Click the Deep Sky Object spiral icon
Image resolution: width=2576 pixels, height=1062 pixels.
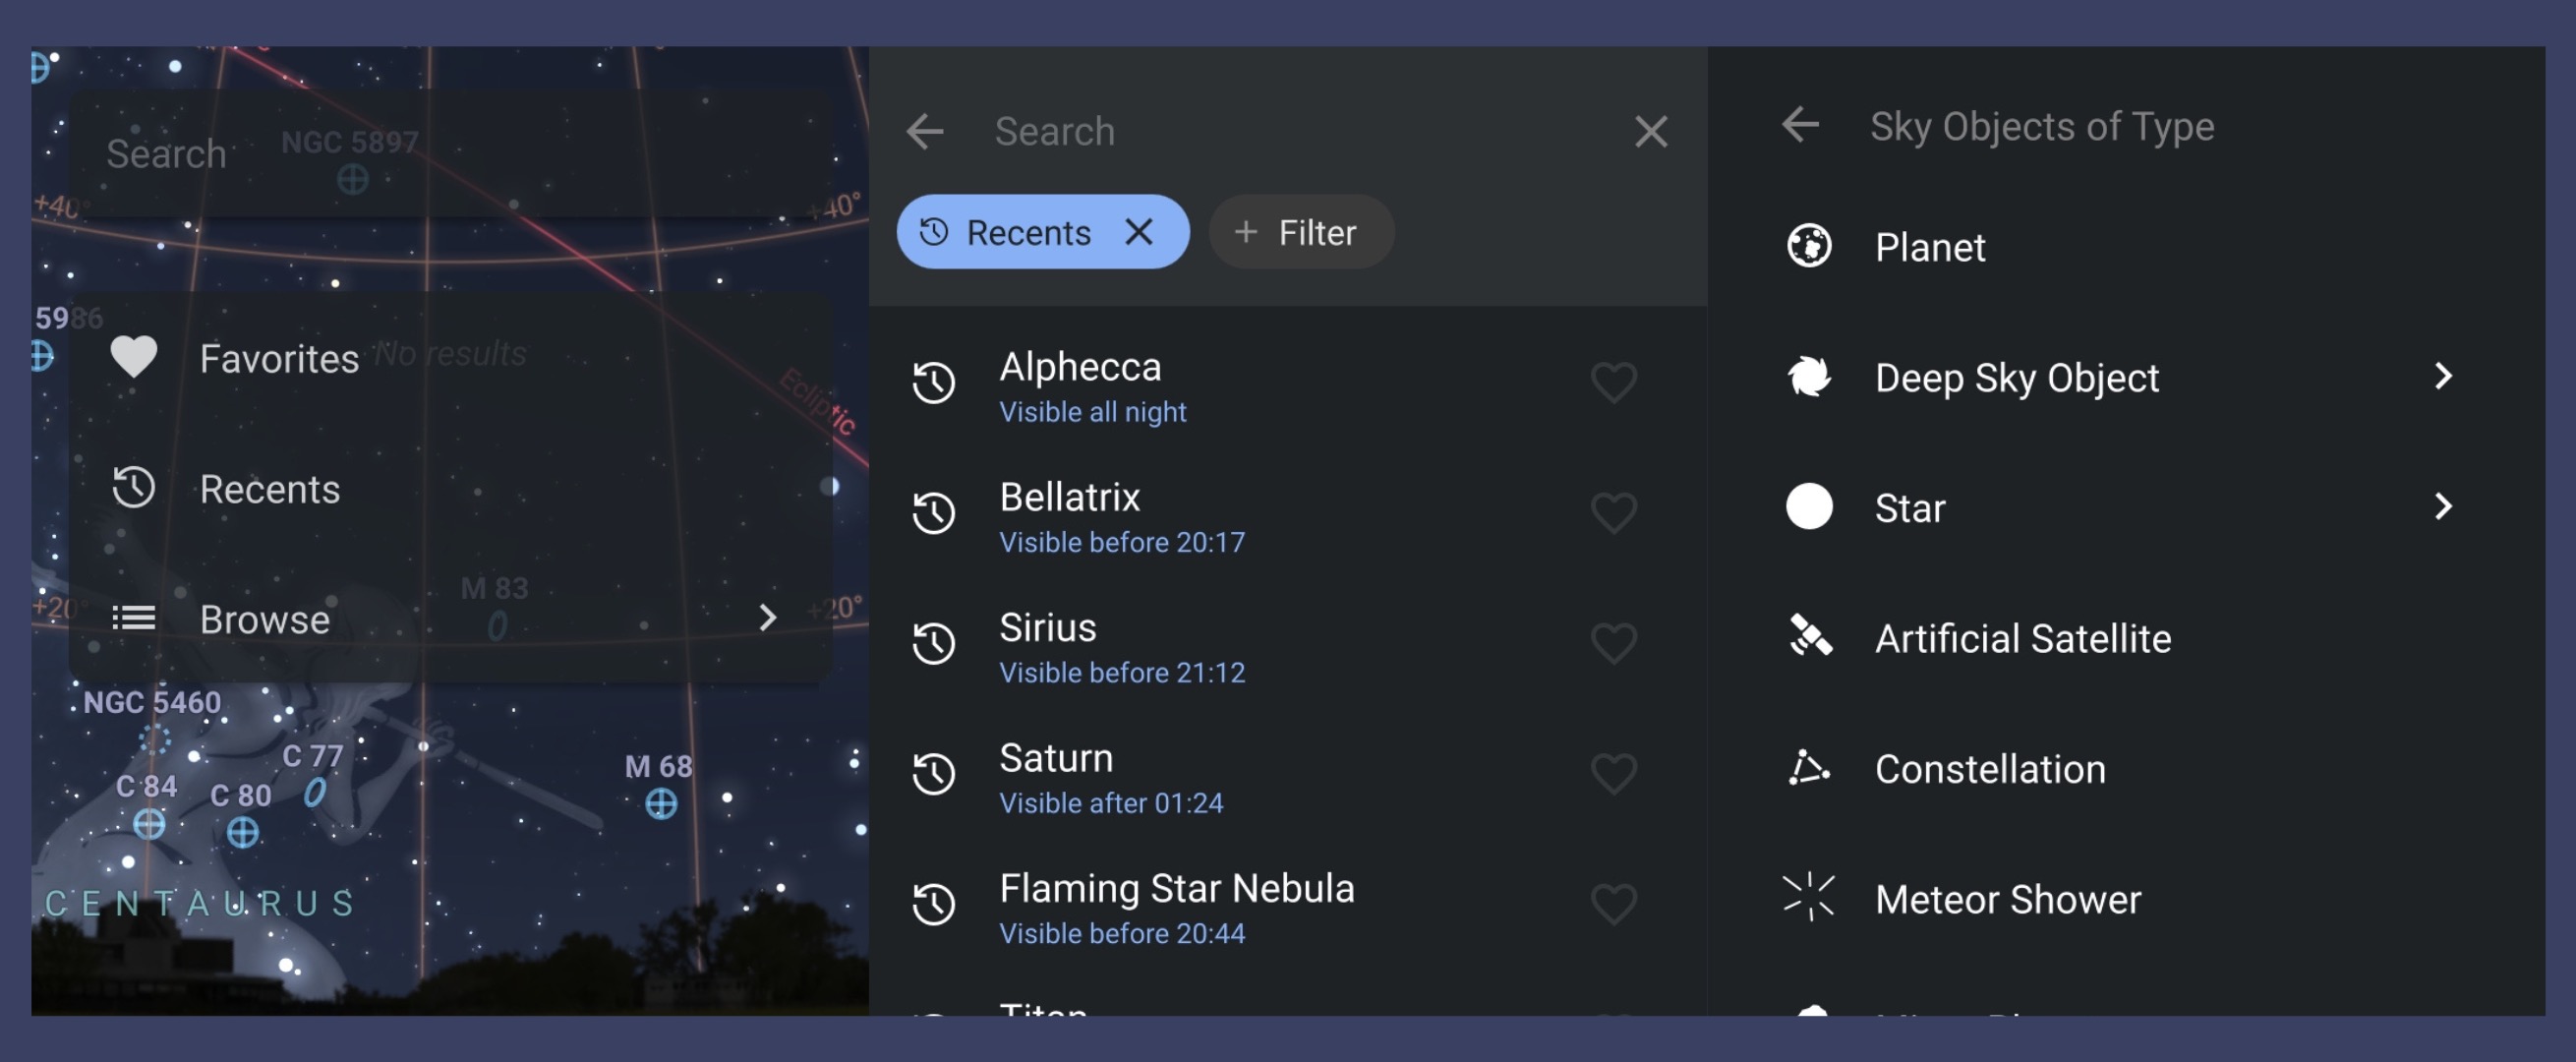[1810, 377]
